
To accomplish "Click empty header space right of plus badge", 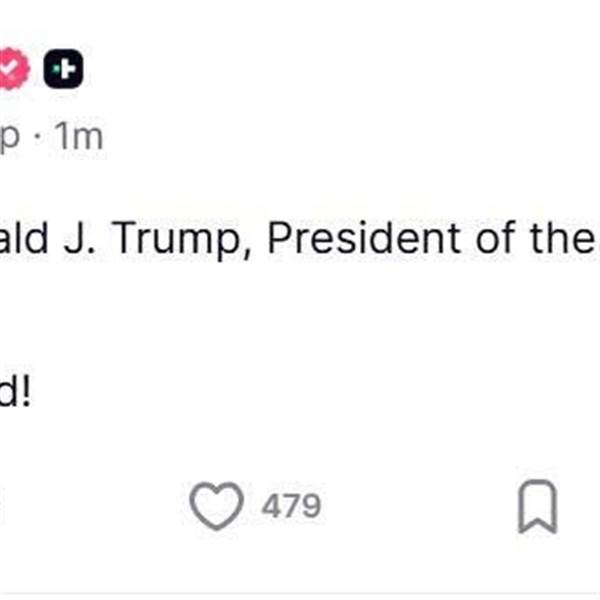I will pyautogui.click(x=300, y=70).
